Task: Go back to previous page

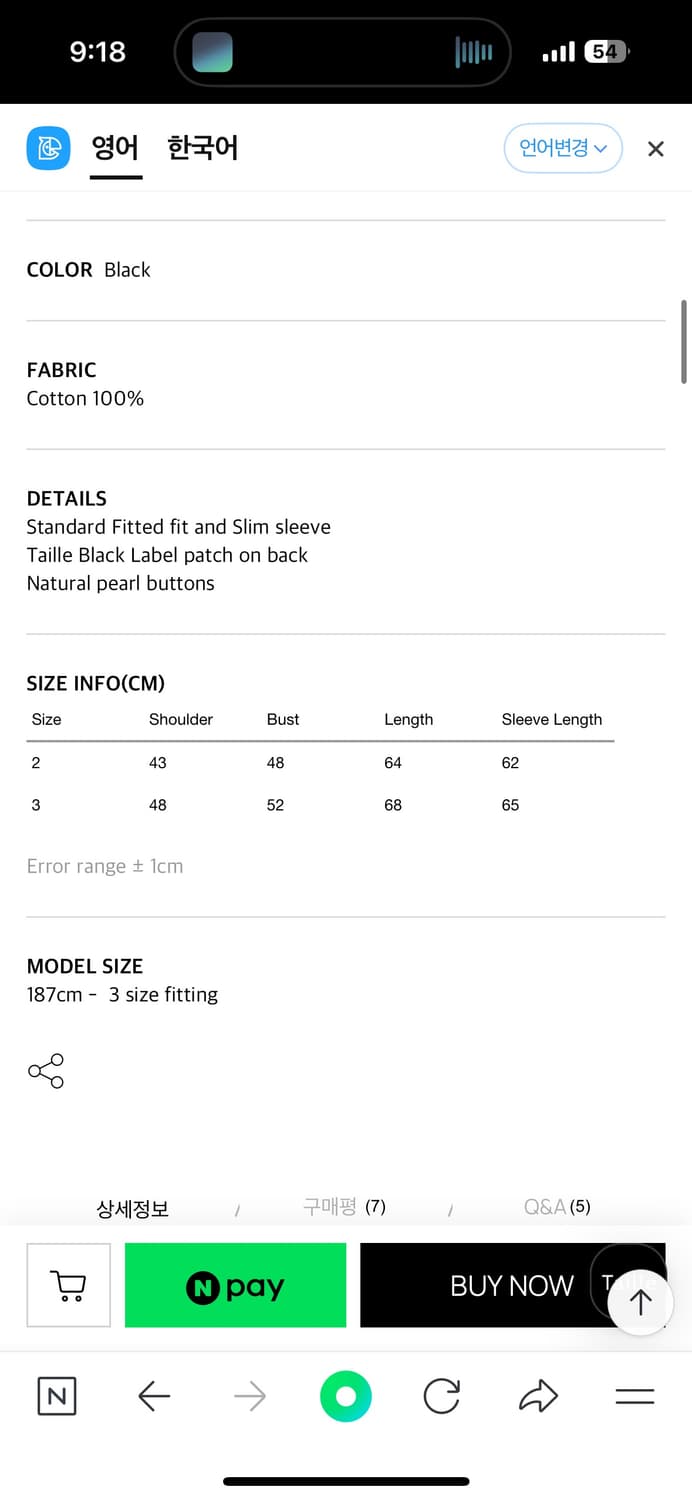Action: 154,1396
